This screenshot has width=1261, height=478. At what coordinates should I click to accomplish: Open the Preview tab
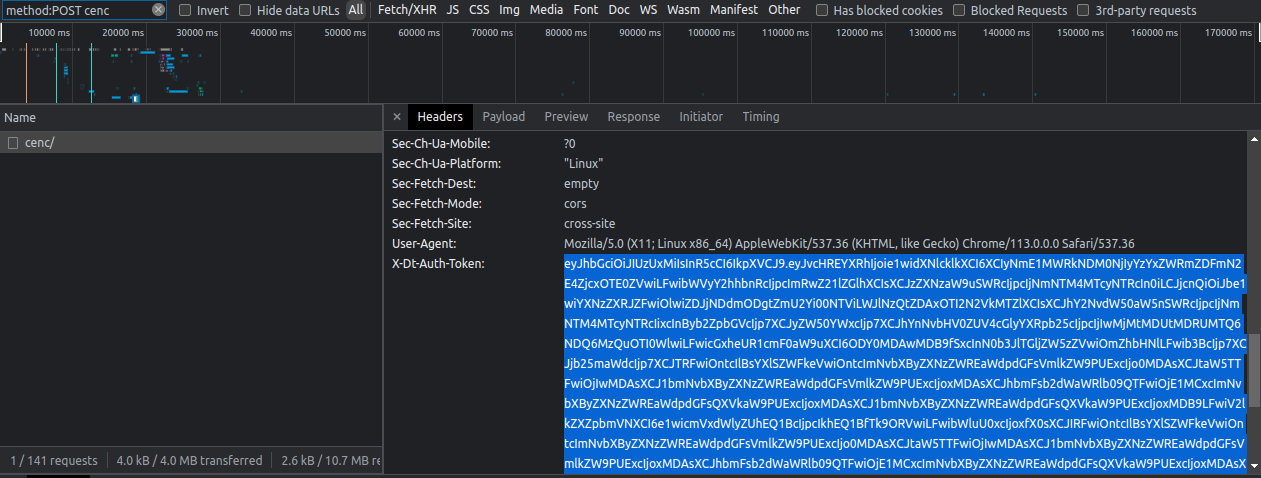[566, 117]
